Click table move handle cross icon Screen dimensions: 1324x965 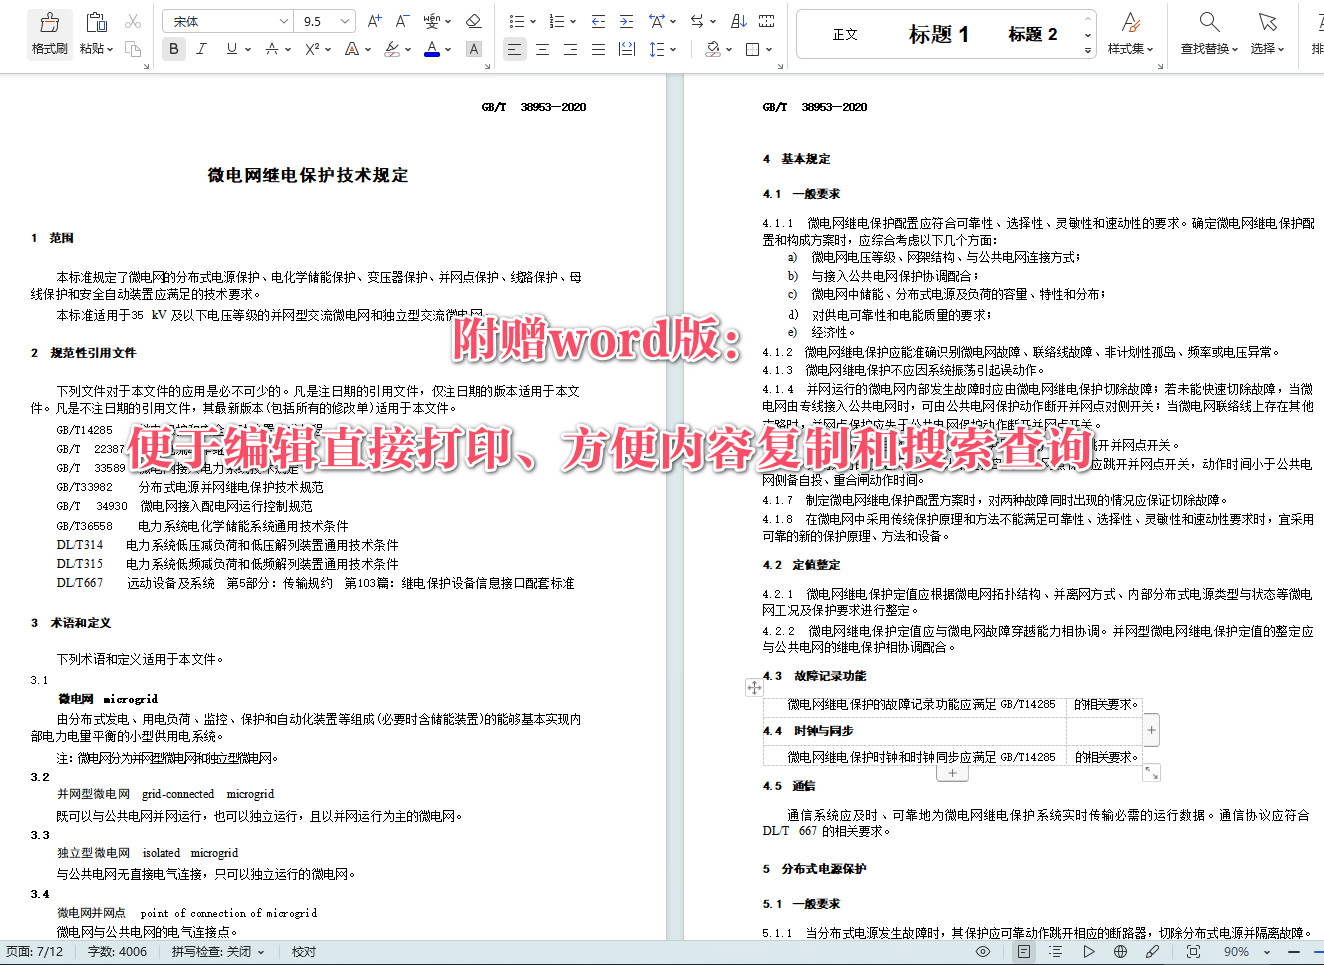point(754,687)
